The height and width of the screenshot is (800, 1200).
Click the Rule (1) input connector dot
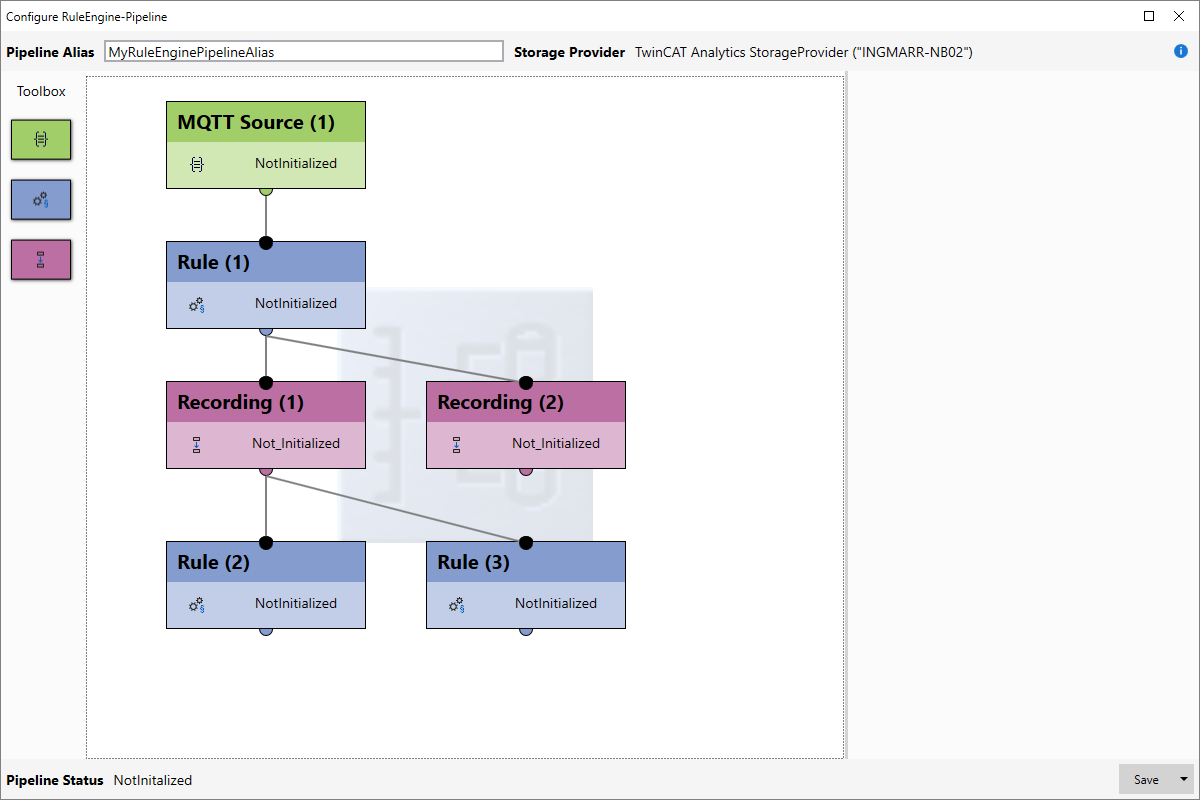click(266, 242)
